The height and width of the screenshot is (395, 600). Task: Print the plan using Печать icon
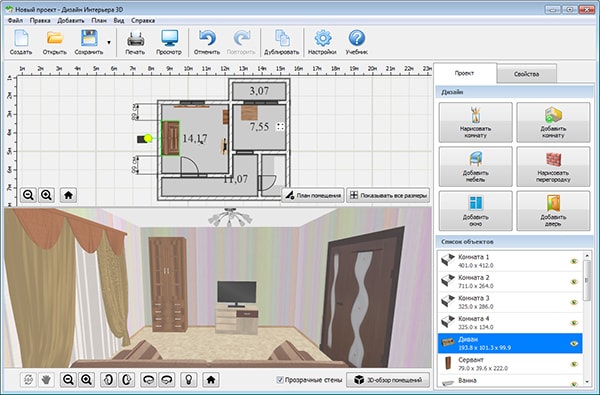pyautogui.click(x=135, y=42)
